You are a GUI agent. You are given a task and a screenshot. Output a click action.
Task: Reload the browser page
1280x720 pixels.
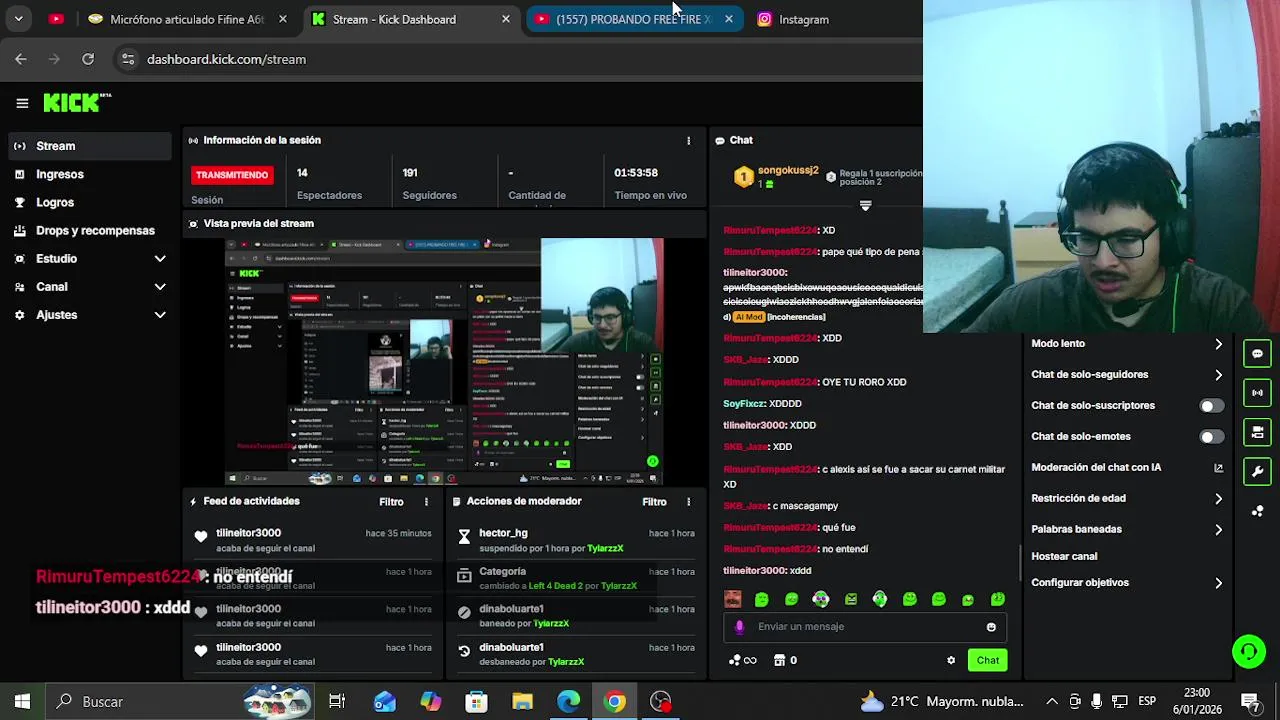pyautogui.click(x=88, y=59)
